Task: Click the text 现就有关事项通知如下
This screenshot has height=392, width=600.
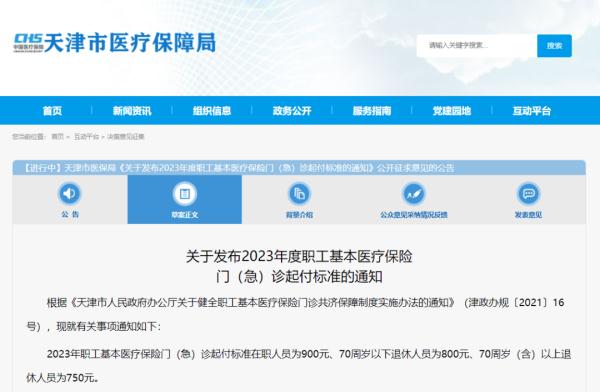Action: (106, 327)
